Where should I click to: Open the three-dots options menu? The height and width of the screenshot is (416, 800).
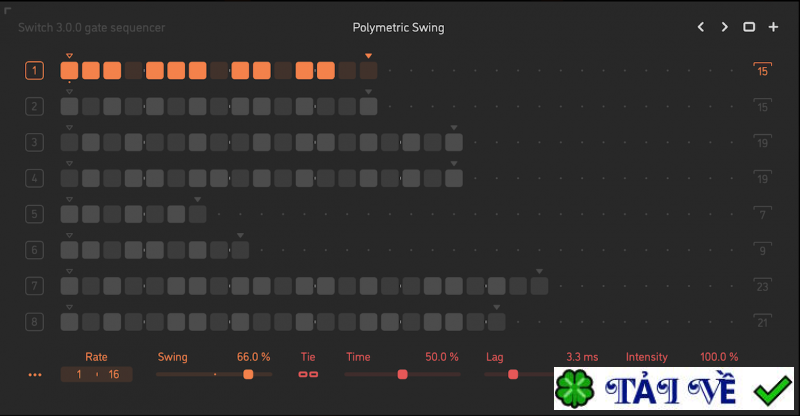[x=35, y=375]
